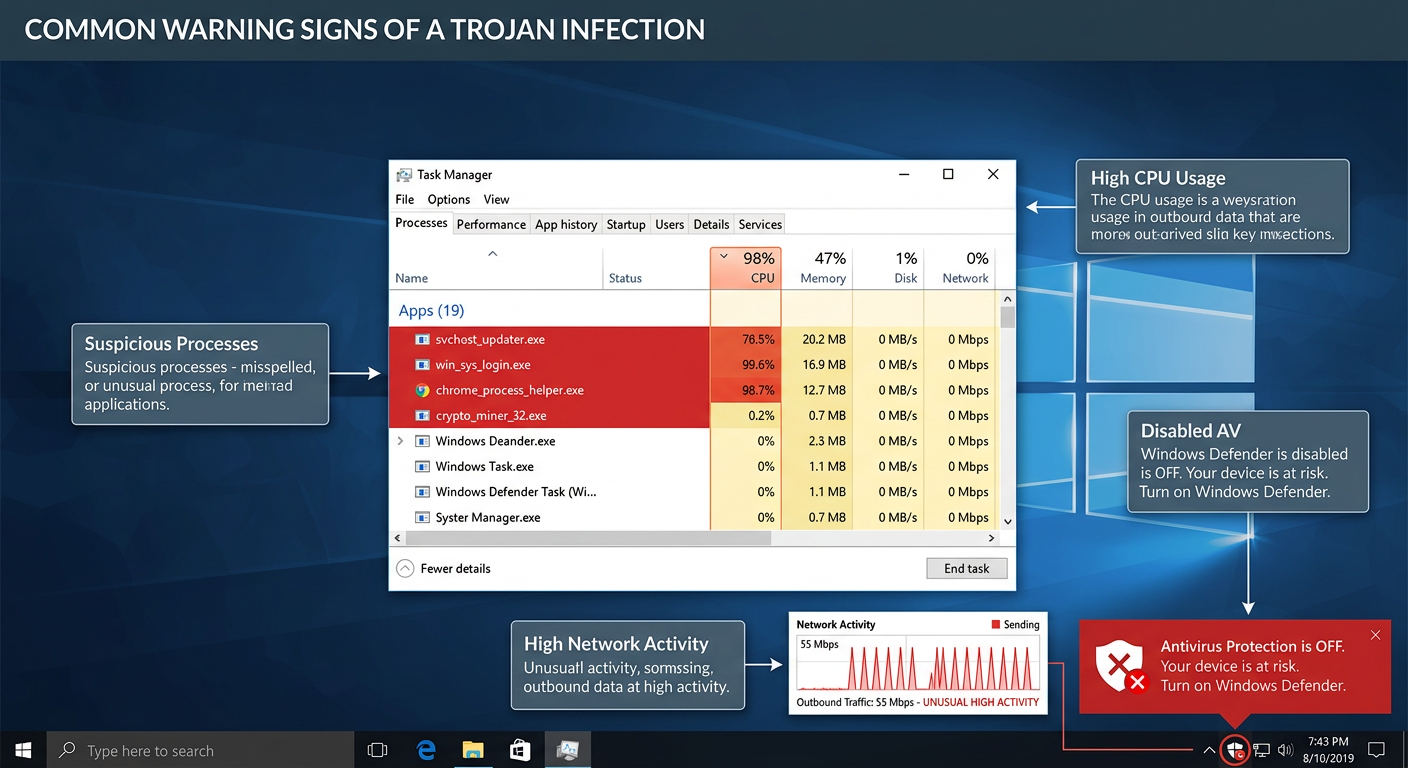1408x768 pixels.
Task: Open Microsoft Edge from the taskbar
Action: coord(425,749)
